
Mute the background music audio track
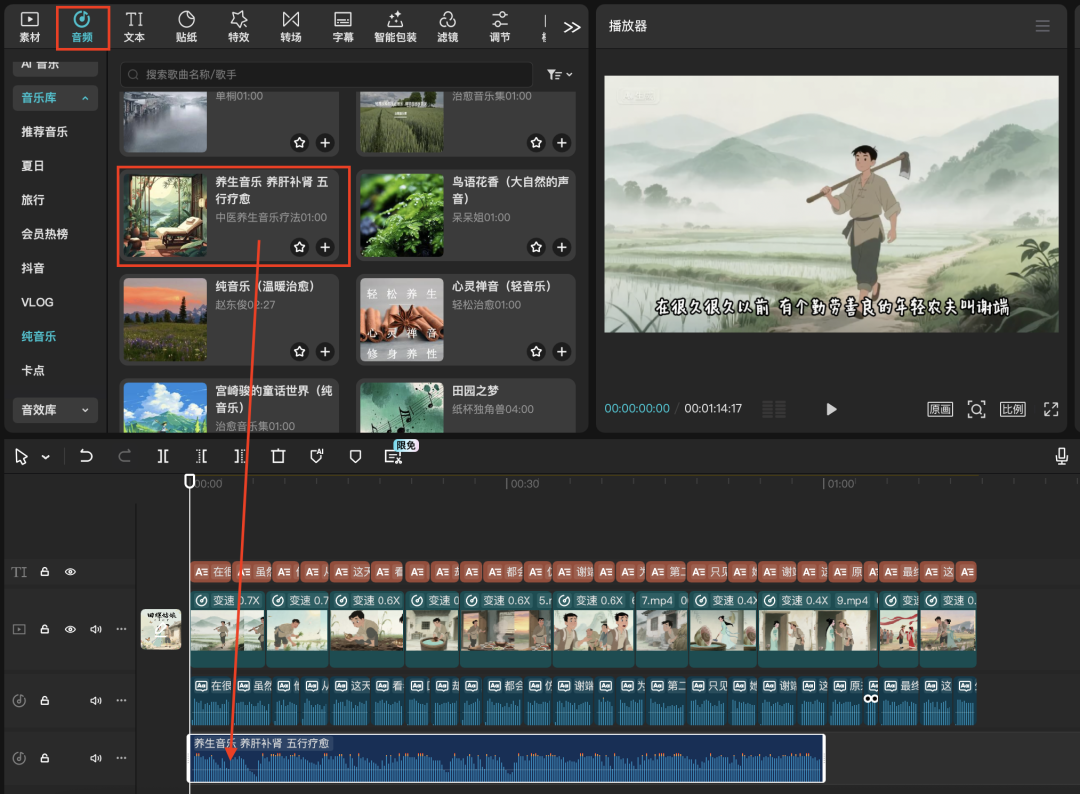click(96, 758)
